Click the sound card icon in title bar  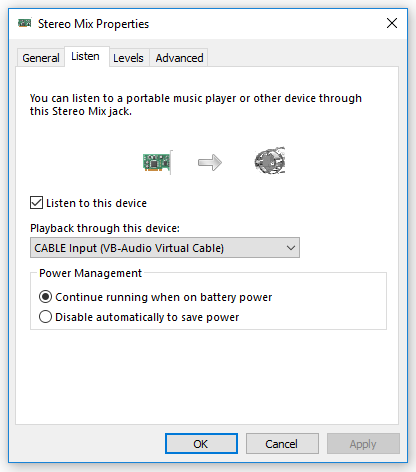25,23
